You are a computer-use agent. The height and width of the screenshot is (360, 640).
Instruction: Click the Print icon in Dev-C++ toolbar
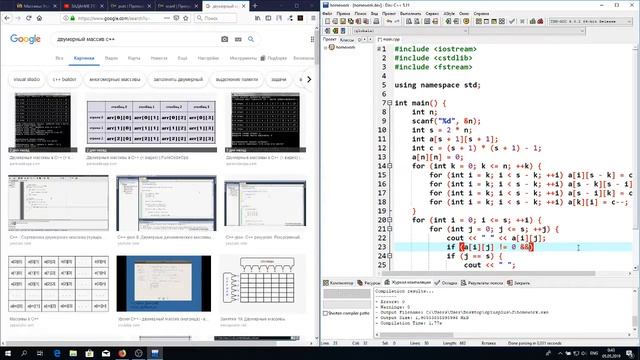(x=376, y=21)
